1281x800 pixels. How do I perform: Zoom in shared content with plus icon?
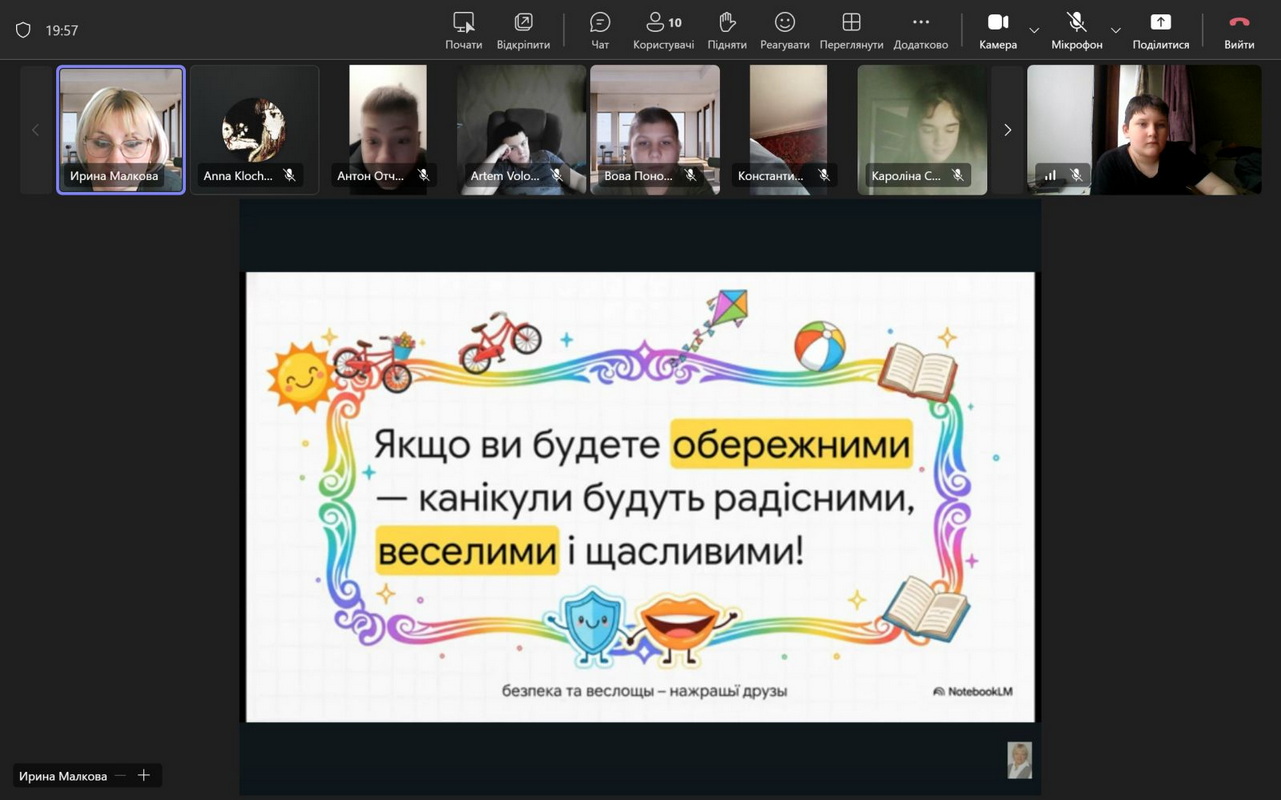point(144,776)
